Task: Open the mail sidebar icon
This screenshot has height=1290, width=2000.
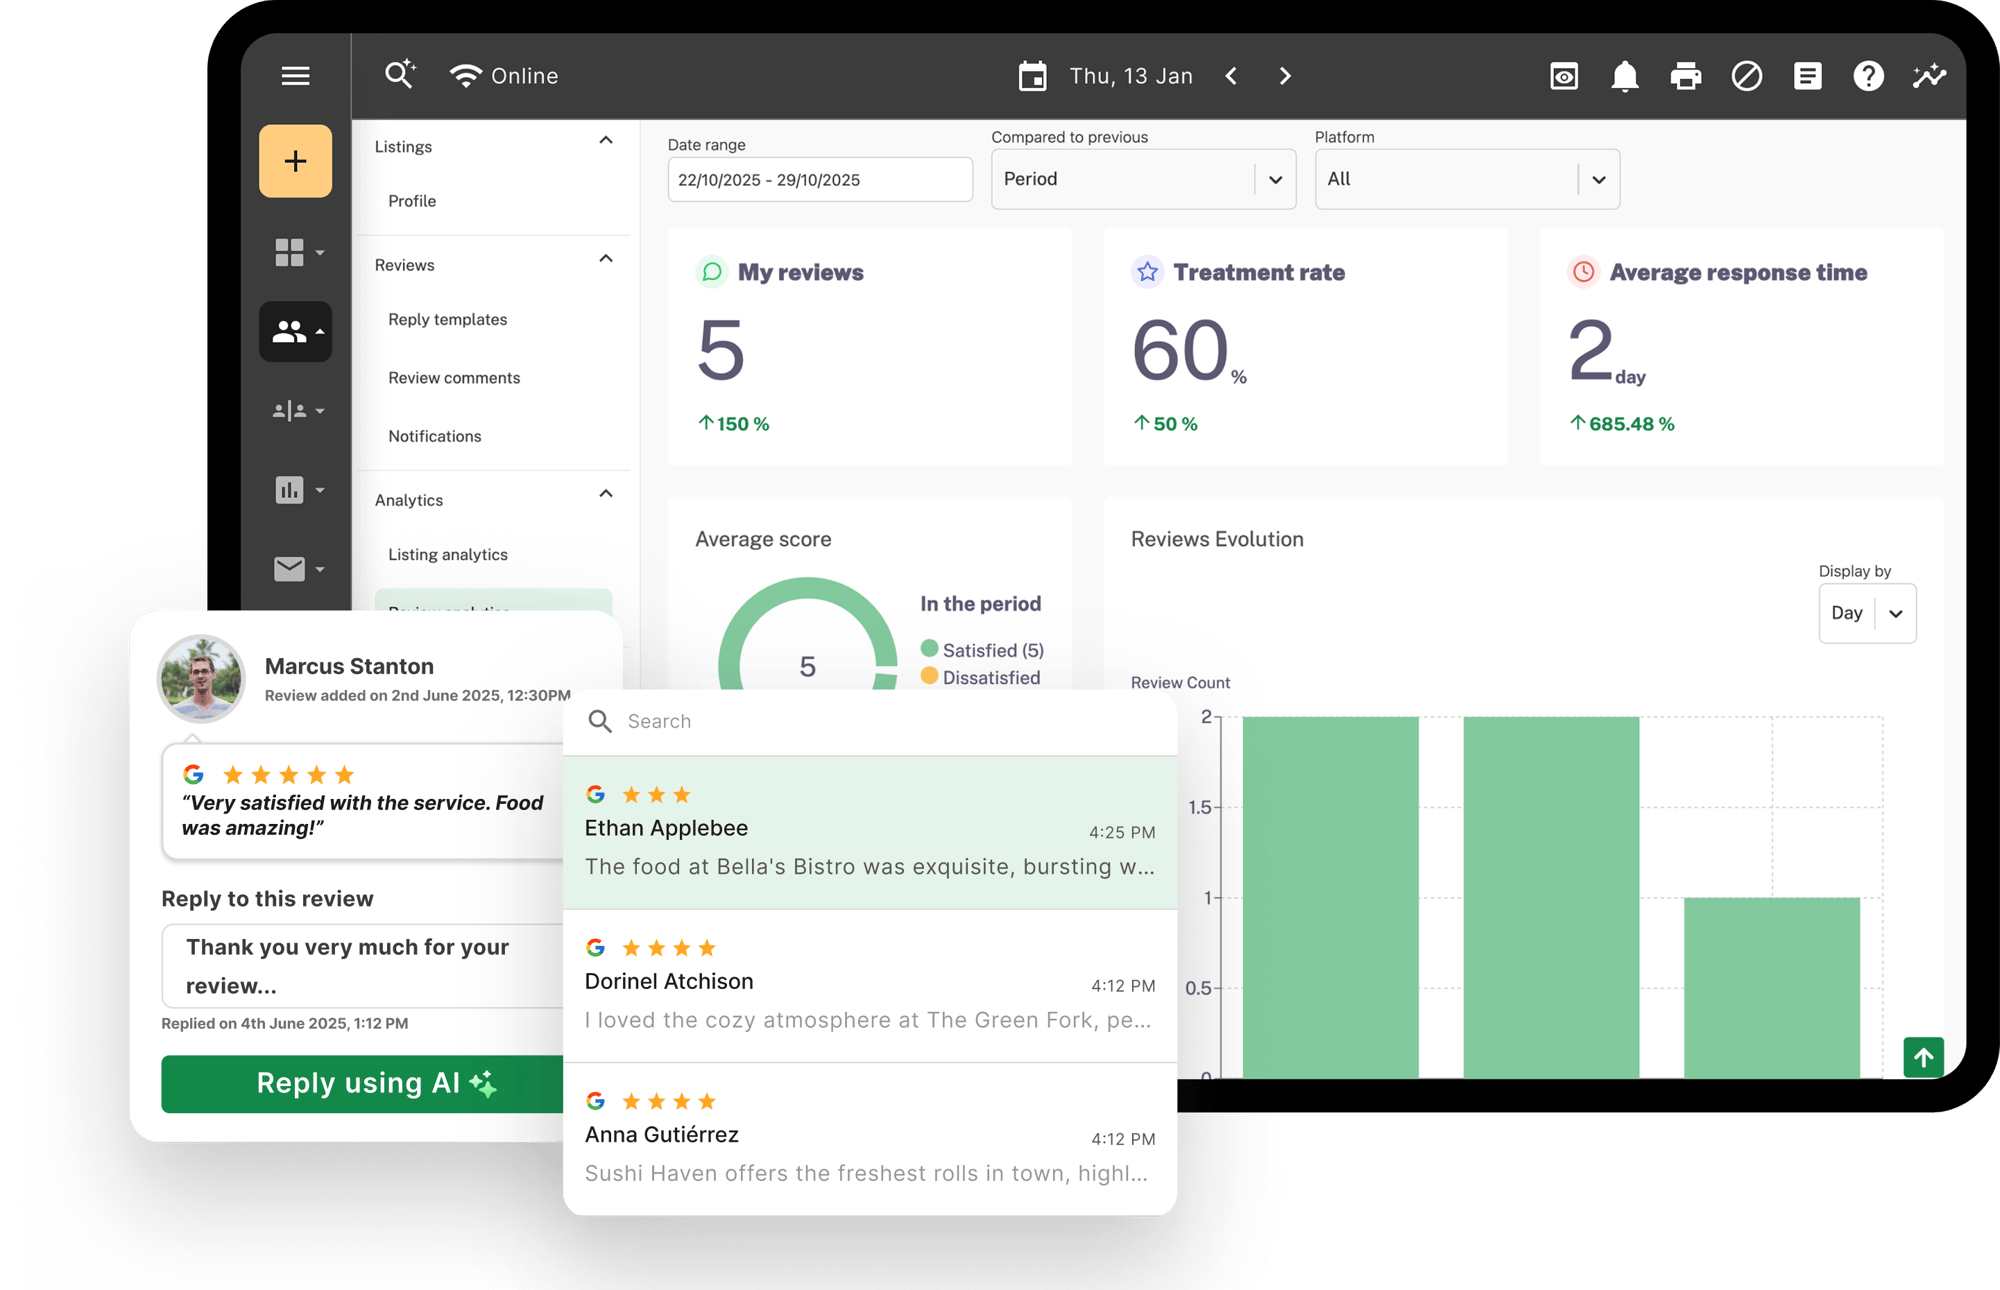Action: click(289, 569)
